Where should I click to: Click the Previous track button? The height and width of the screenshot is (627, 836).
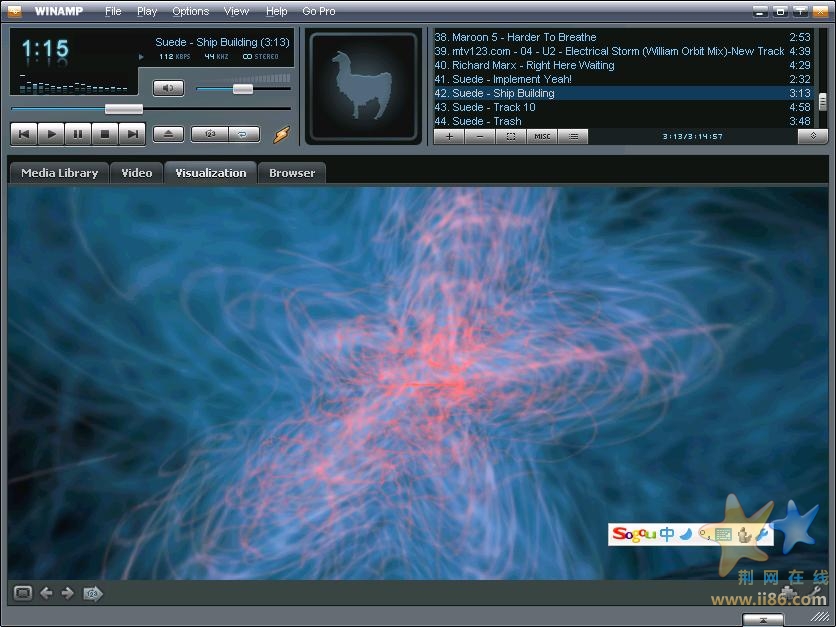24,133
